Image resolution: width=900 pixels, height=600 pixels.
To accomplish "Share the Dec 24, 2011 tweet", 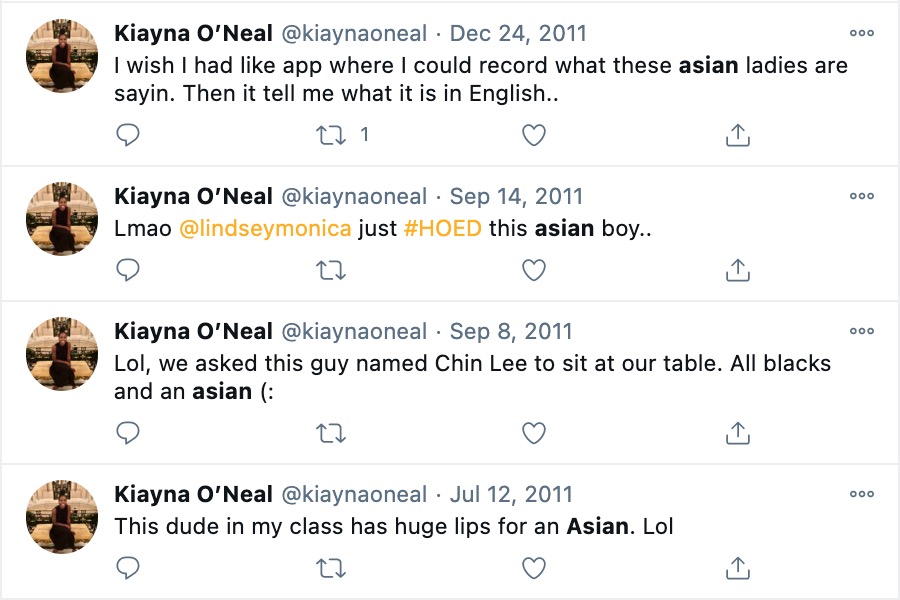I will point(737,135).
